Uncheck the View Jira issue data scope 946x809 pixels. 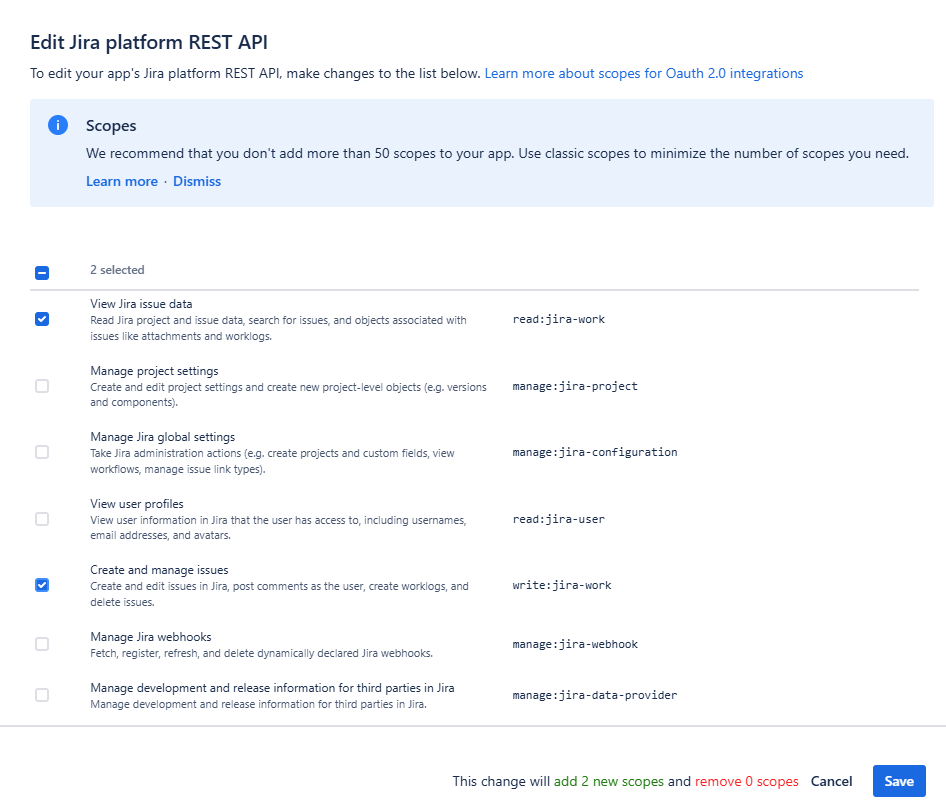pos(42,318)
